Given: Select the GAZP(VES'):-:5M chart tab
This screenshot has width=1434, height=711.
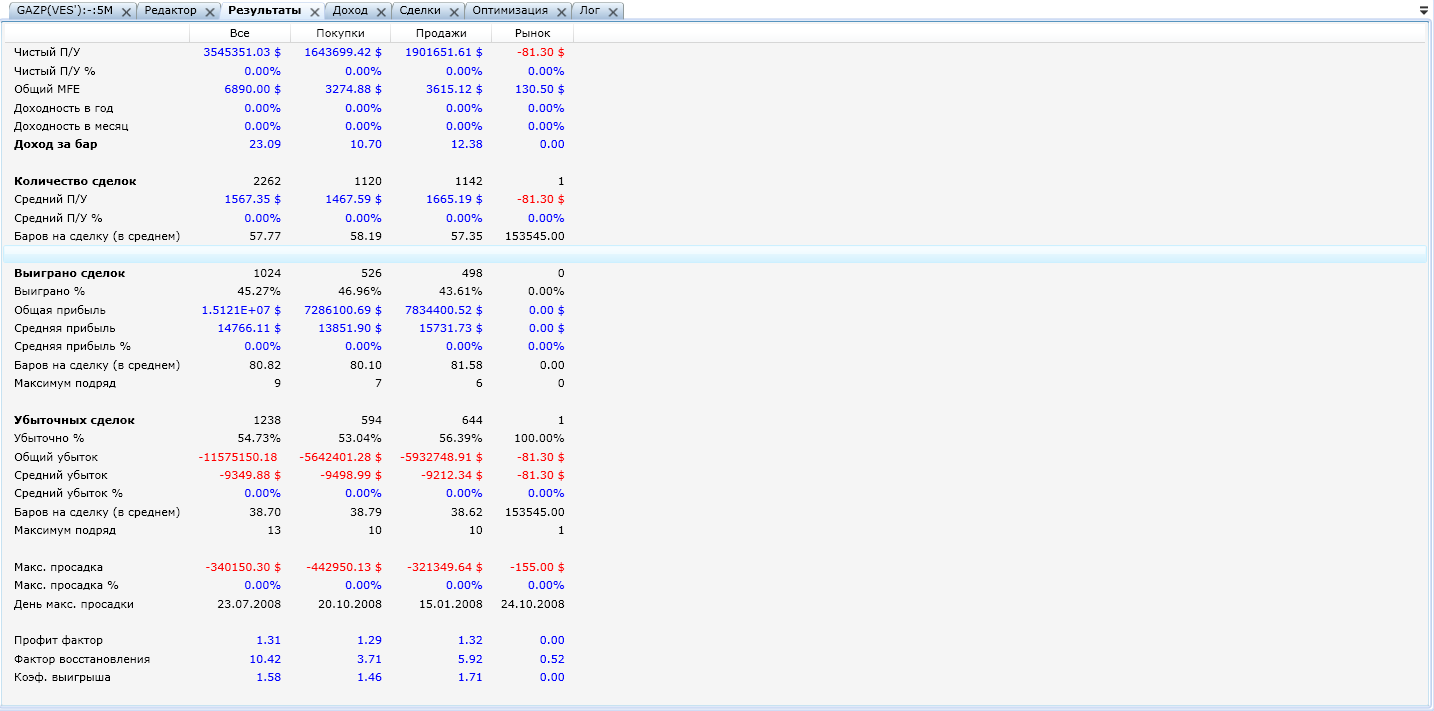Looking at the screenshot, I should pos(64,11).
